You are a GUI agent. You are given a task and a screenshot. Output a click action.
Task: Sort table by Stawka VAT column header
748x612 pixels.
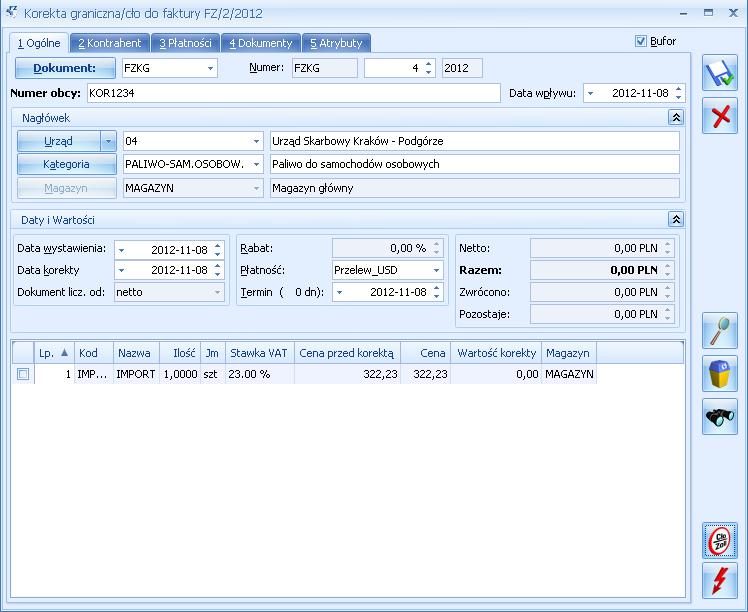pyautogui.click(x=258, y=353)
